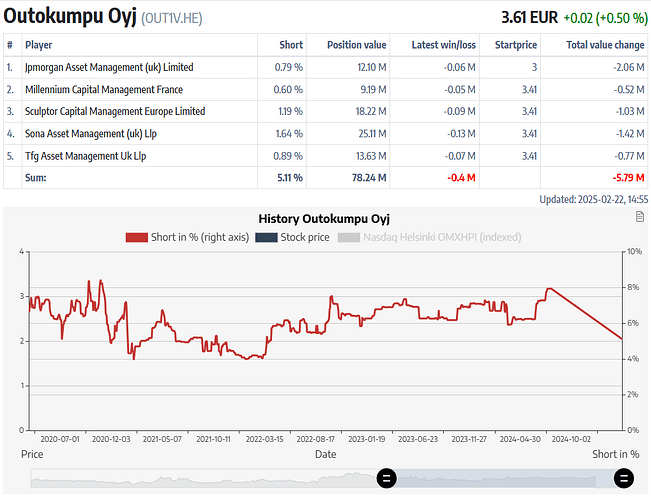The height and width of the screenshot is (500, 651).
Task: Click the grey OMXHPI legend swatch
Action: pos(349,238)
